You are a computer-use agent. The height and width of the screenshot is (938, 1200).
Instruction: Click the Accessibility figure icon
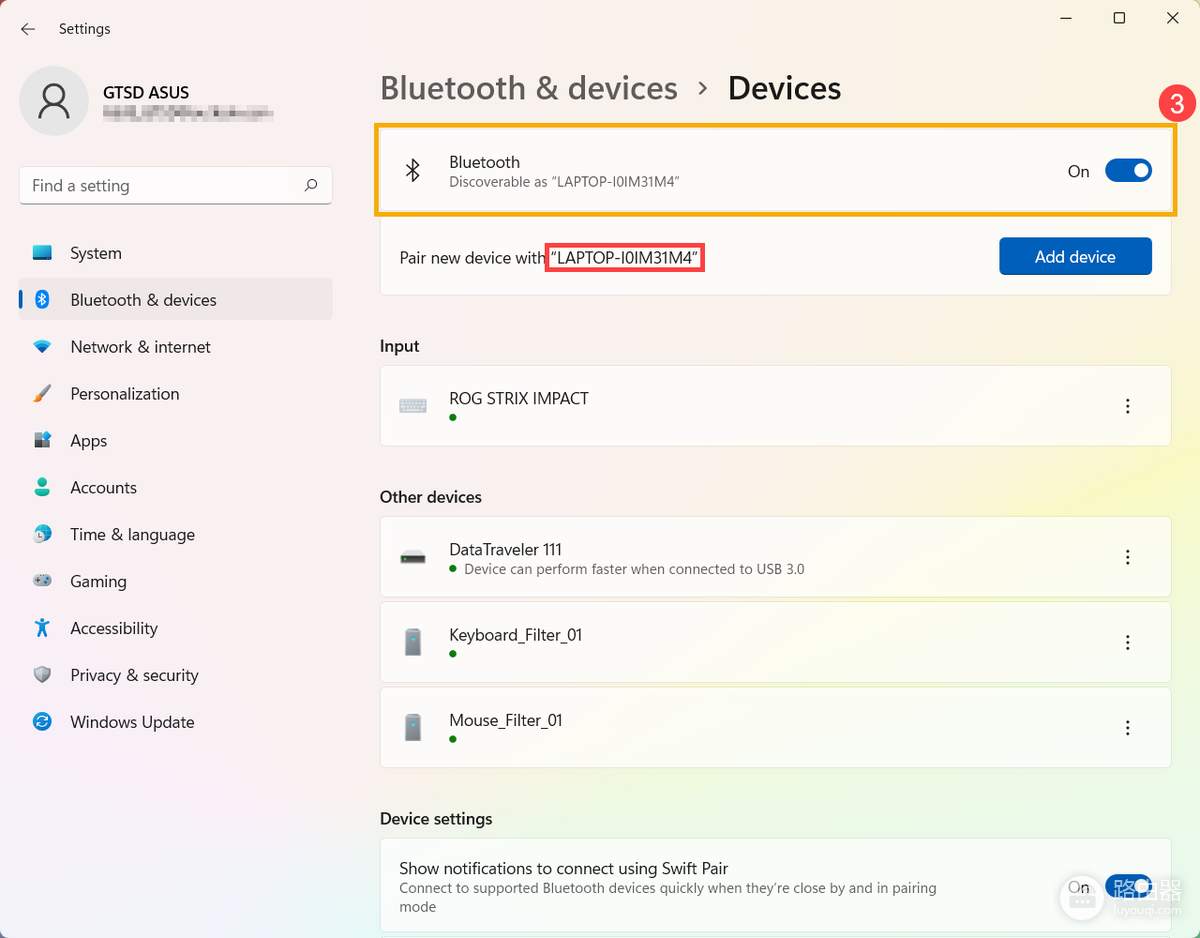point(42,628)
